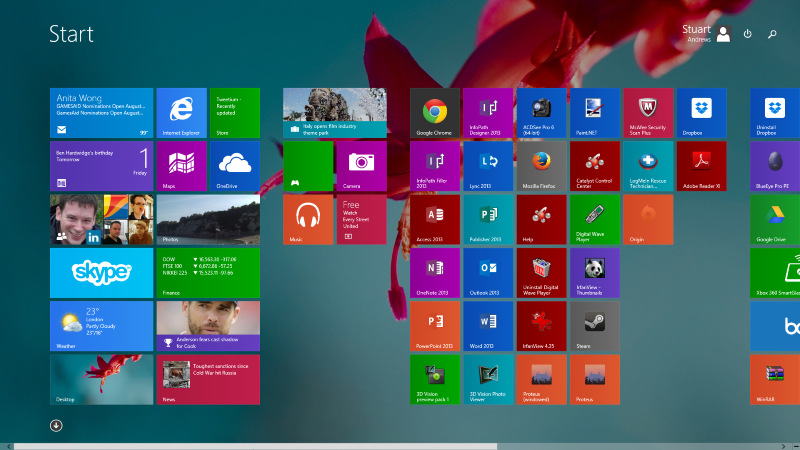This screenshot has width=800, height=450.
Task: Open Calendar tile with Ben Hardwidge's birthday
Action: [102, 166]
